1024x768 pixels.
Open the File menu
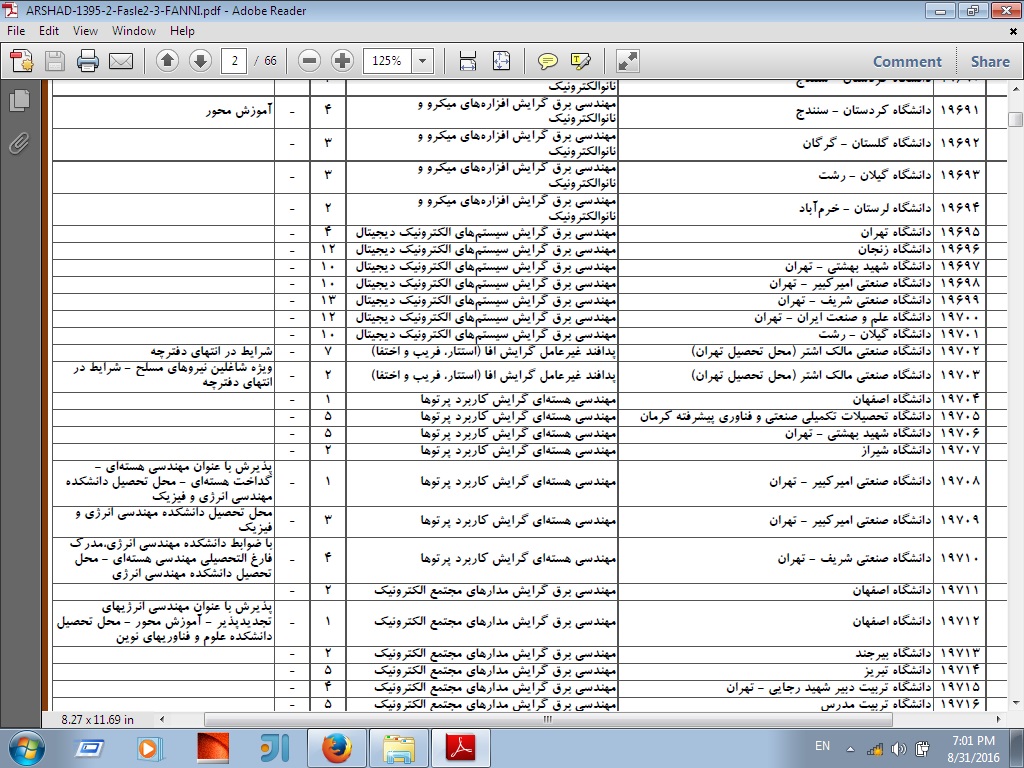coord(16,31)
